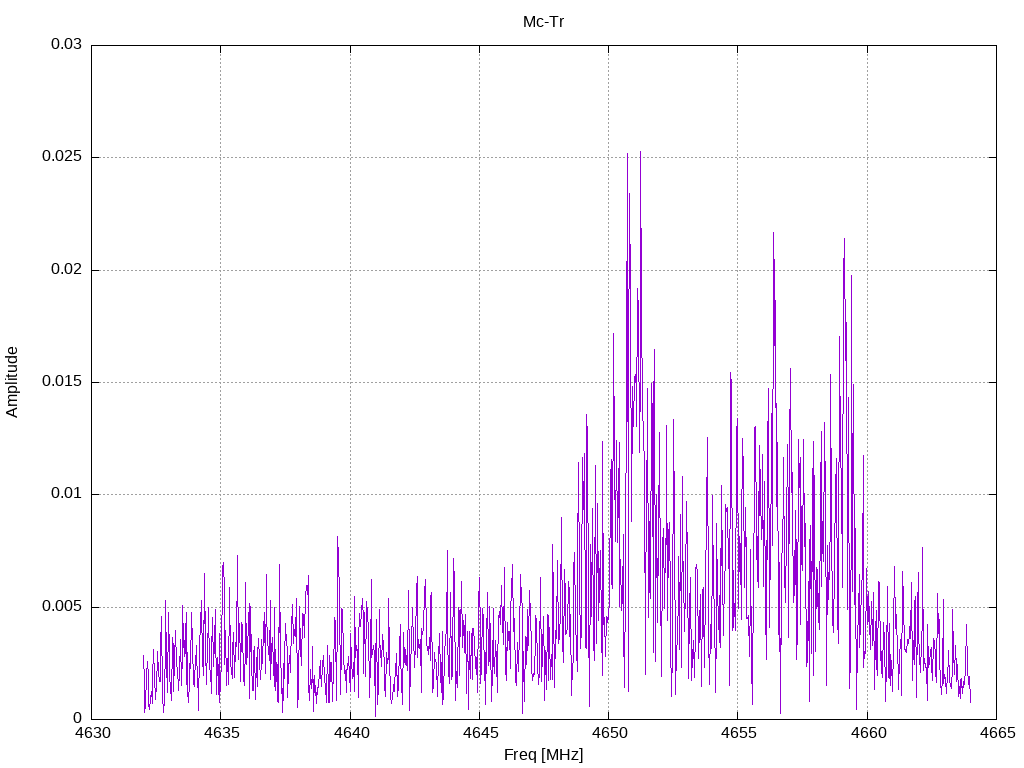1024x768 pixels.
Task: Click the 4660 x-axis tick label
Action: (868, 733)
